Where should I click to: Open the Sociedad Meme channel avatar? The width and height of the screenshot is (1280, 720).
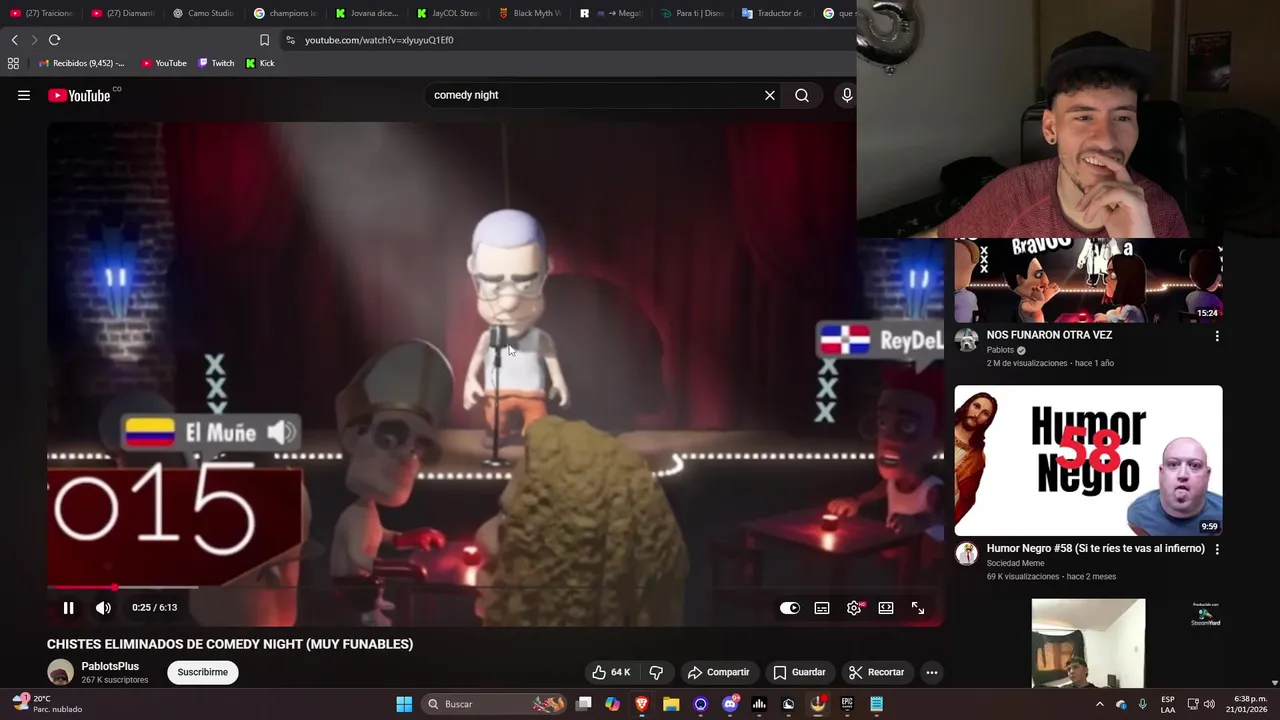click(x=966, y=554)
